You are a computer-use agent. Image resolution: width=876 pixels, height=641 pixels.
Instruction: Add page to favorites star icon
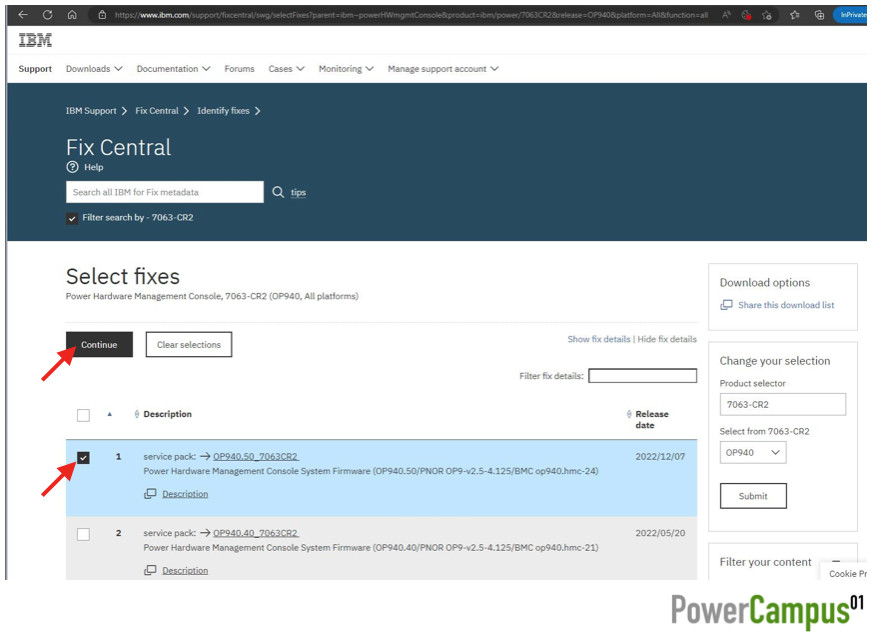click(767, 15)
